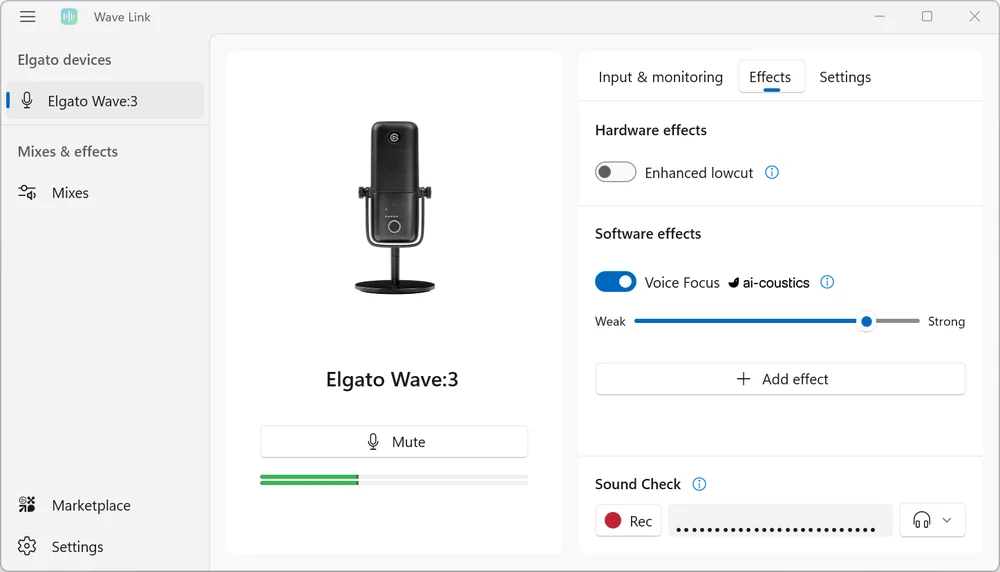Show info about Voice Focus
The height and width of the screenshot is (572, 1000).
pyautogui.click(x=827, y=282)
